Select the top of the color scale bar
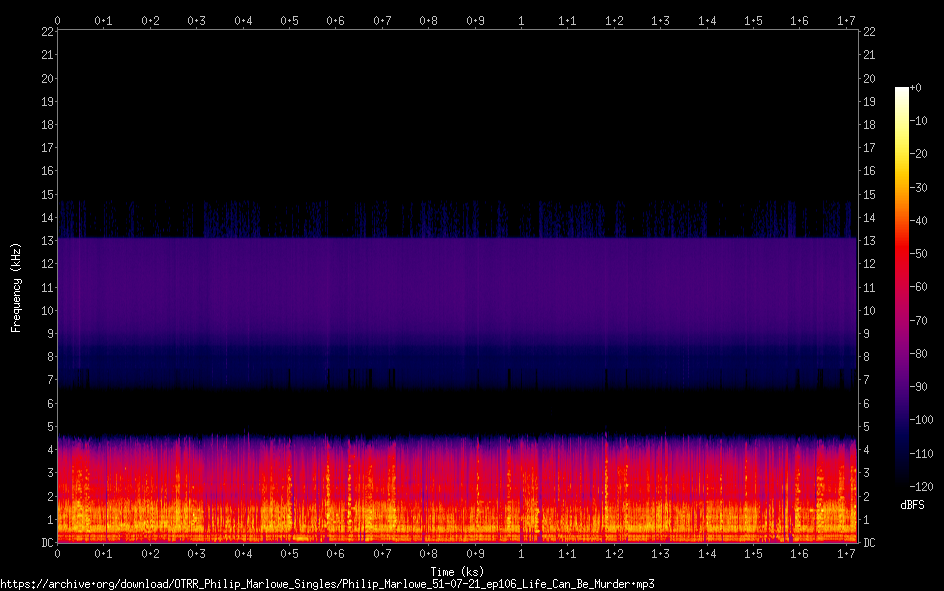The width and height of the screenshot is (944, 591). pos(902,92)
